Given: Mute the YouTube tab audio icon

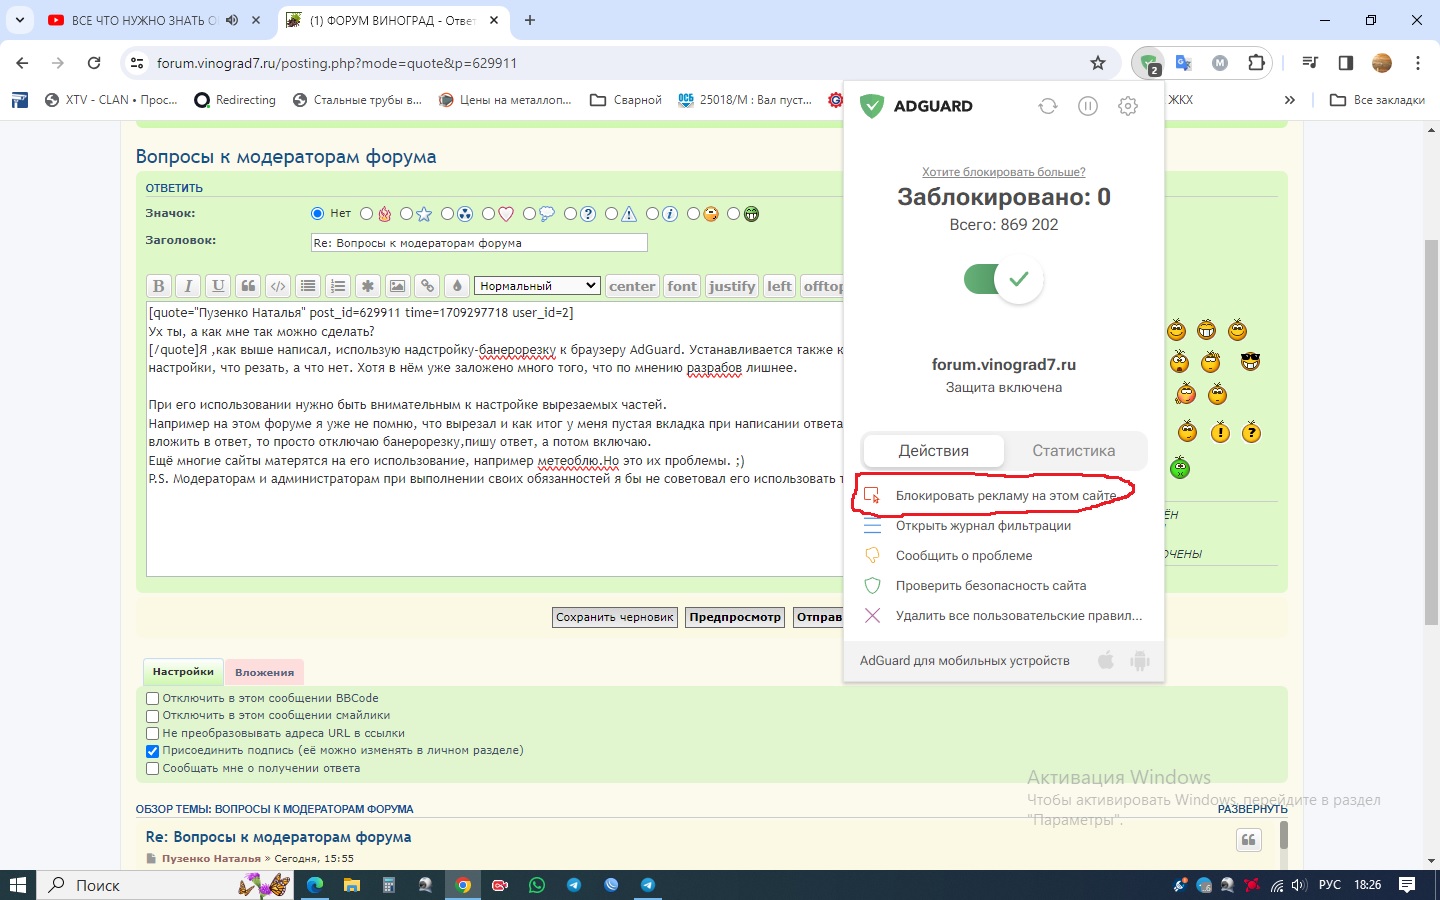Looking at the screenshot, I should [233, 20].
